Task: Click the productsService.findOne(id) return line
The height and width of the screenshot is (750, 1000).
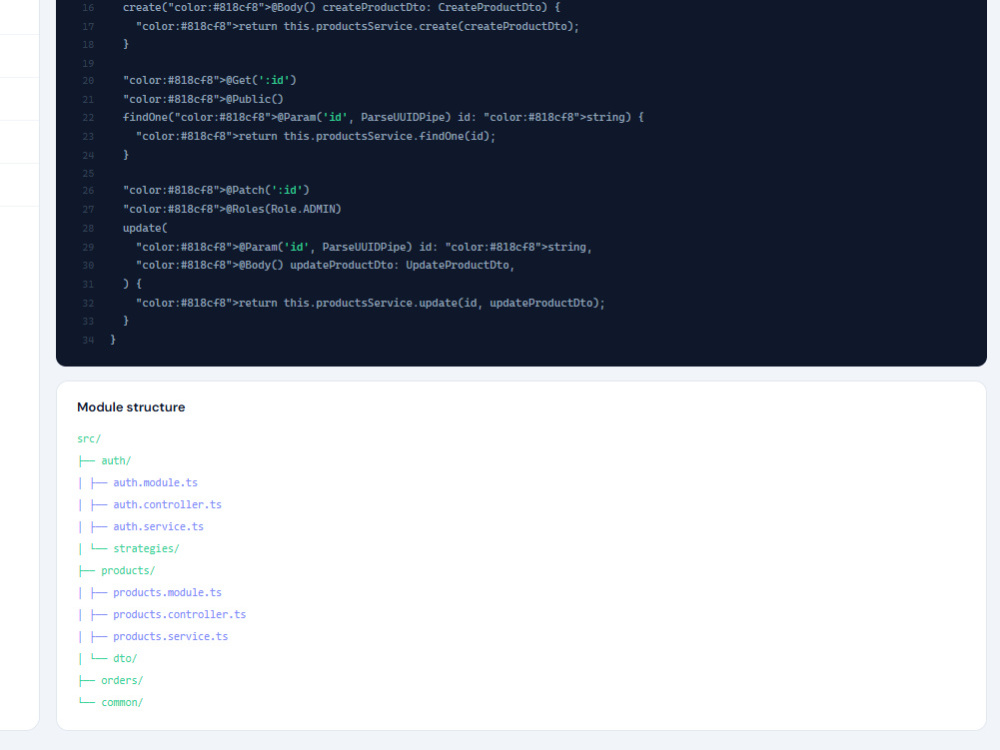Action: 316,136
